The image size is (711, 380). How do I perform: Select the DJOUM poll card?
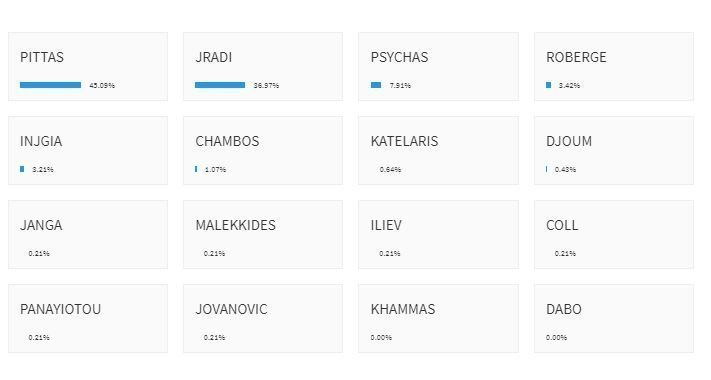[x=614, y=151]
